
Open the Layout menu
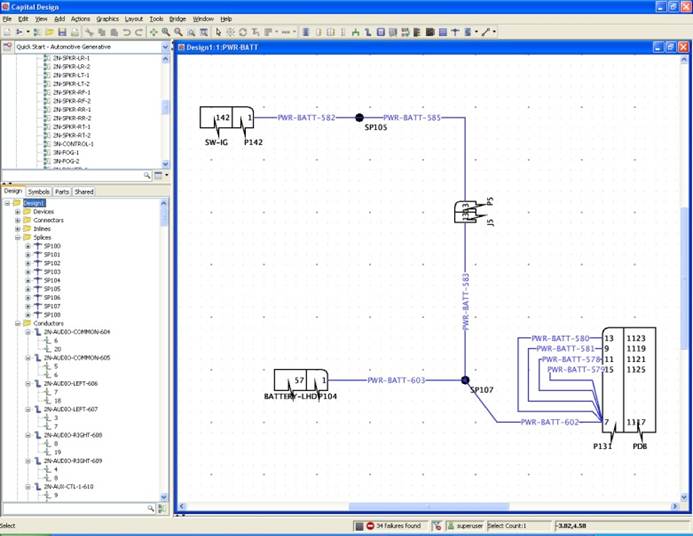[x=133, y=19]
